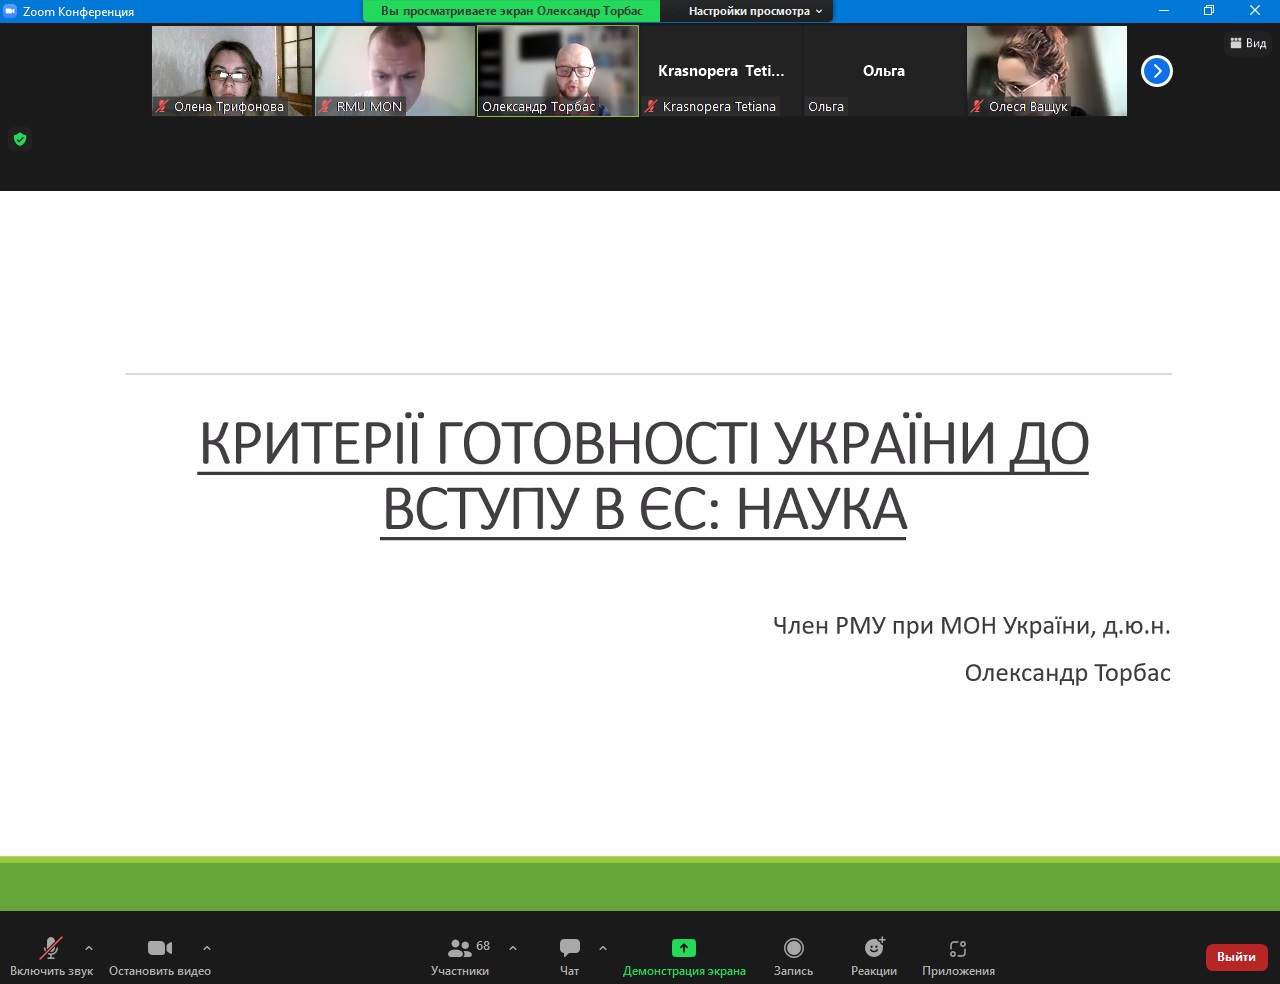Open the Reactions emoji picker
This screenshot has width=1280, height=984.
click(x=874, y=948)
